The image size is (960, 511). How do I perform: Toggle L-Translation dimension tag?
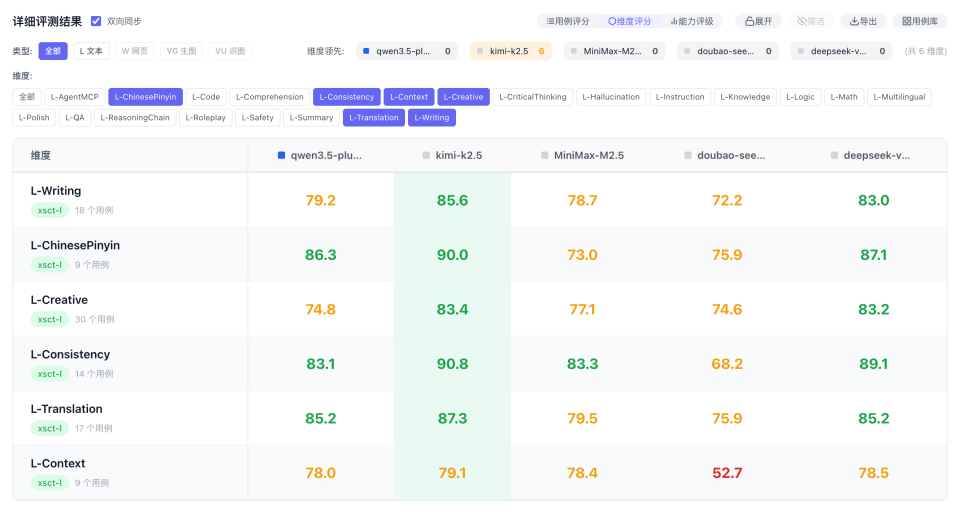coord(374,117)
